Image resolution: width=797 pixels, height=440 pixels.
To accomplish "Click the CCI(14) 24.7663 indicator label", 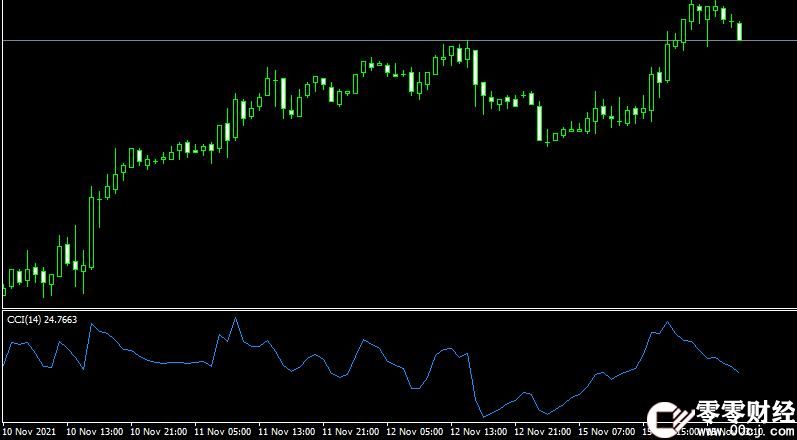I will (x=42, y=320).
